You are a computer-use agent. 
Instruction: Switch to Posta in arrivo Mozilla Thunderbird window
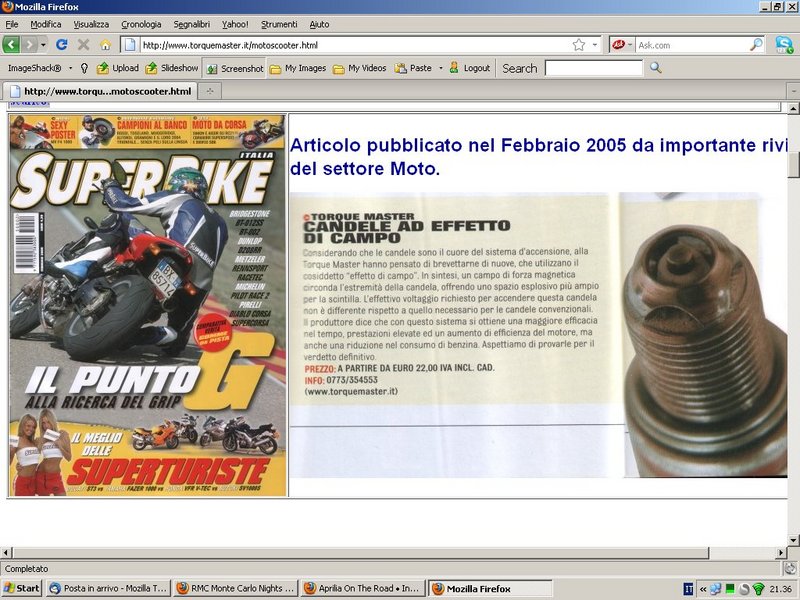click(108, 588)
